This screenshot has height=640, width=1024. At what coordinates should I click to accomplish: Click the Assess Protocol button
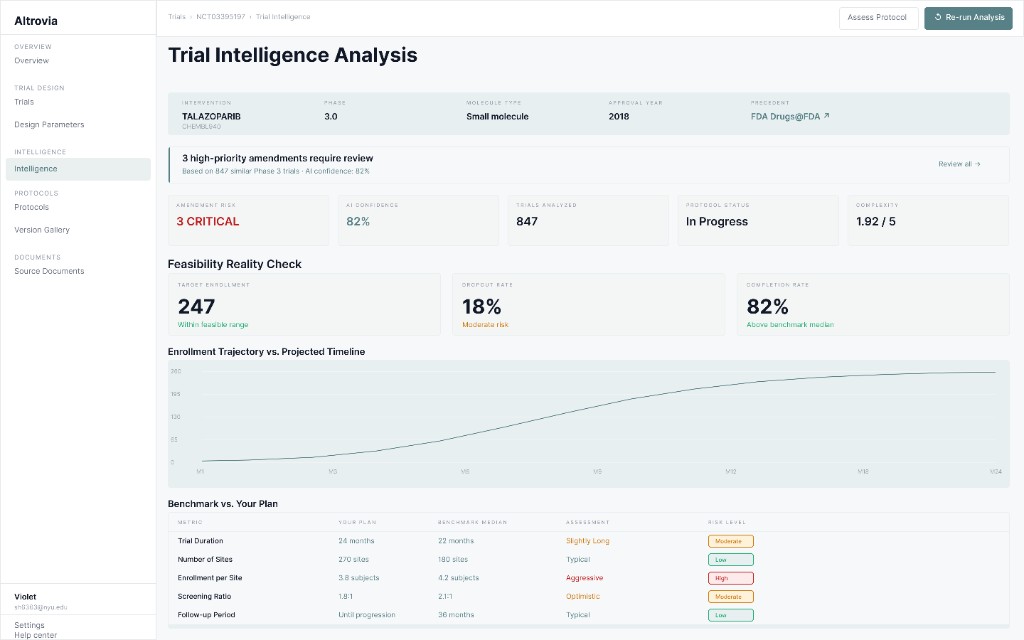pos(877,17)
